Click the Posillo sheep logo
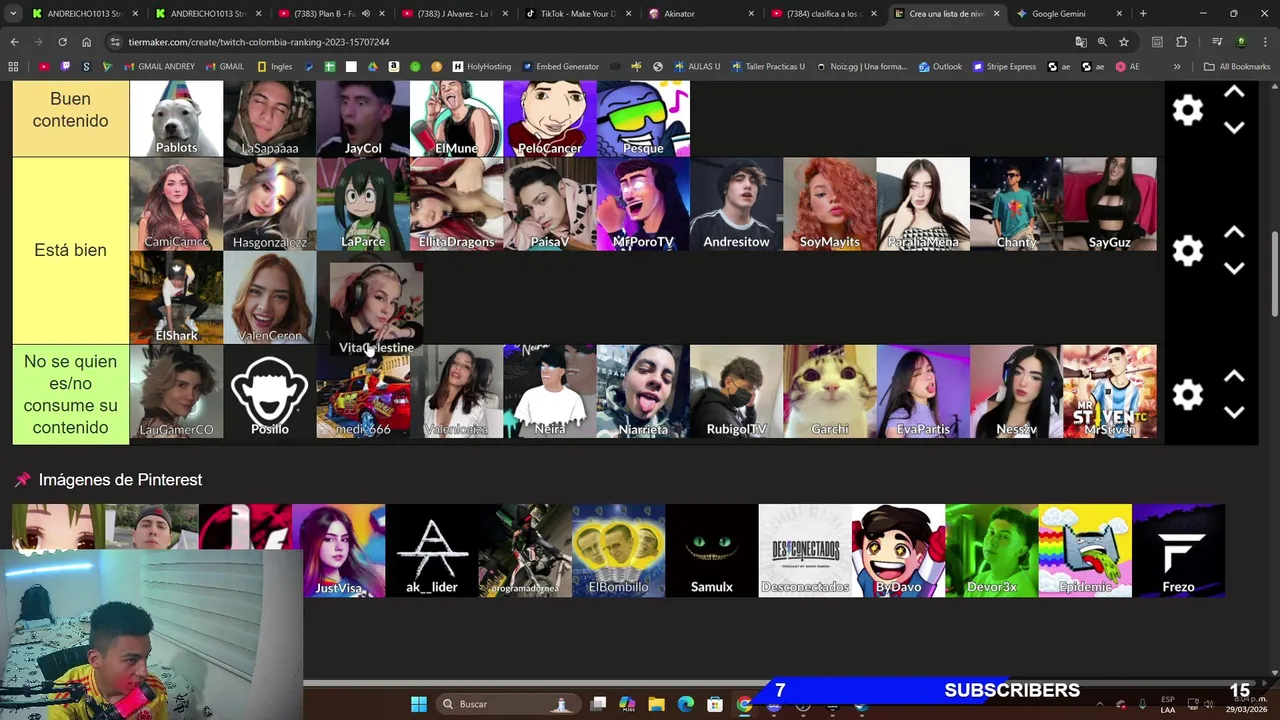Image resolution: width=1280 pixels, height=720 pixels. pos(269,391)
